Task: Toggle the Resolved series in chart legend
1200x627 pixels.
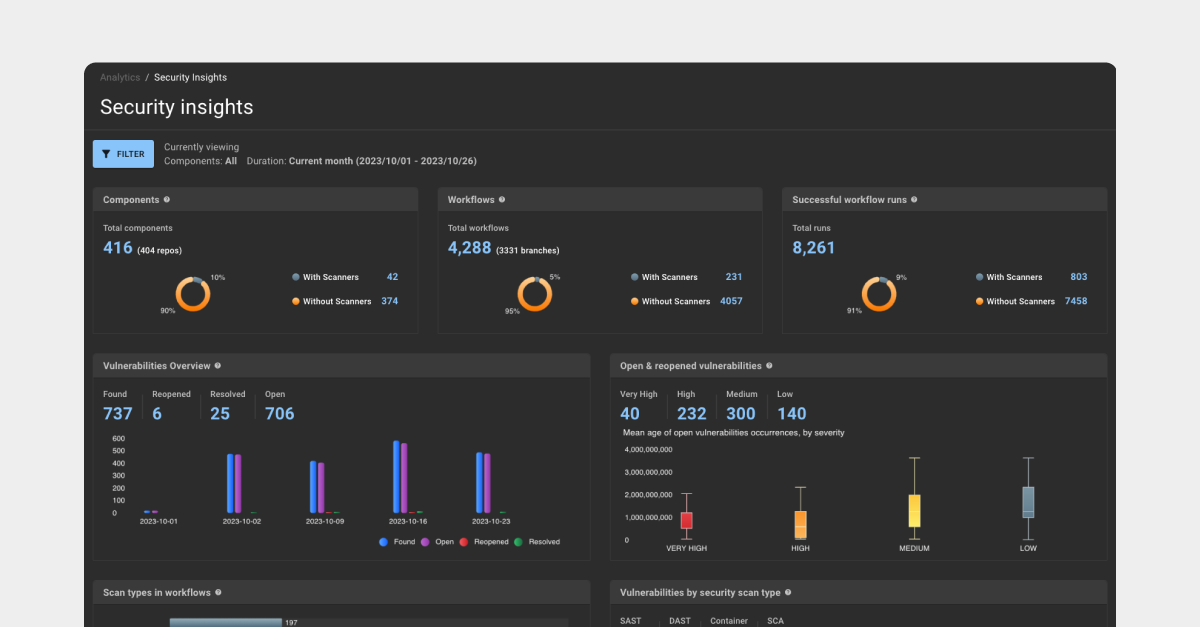Action: (x=537, y=541)
